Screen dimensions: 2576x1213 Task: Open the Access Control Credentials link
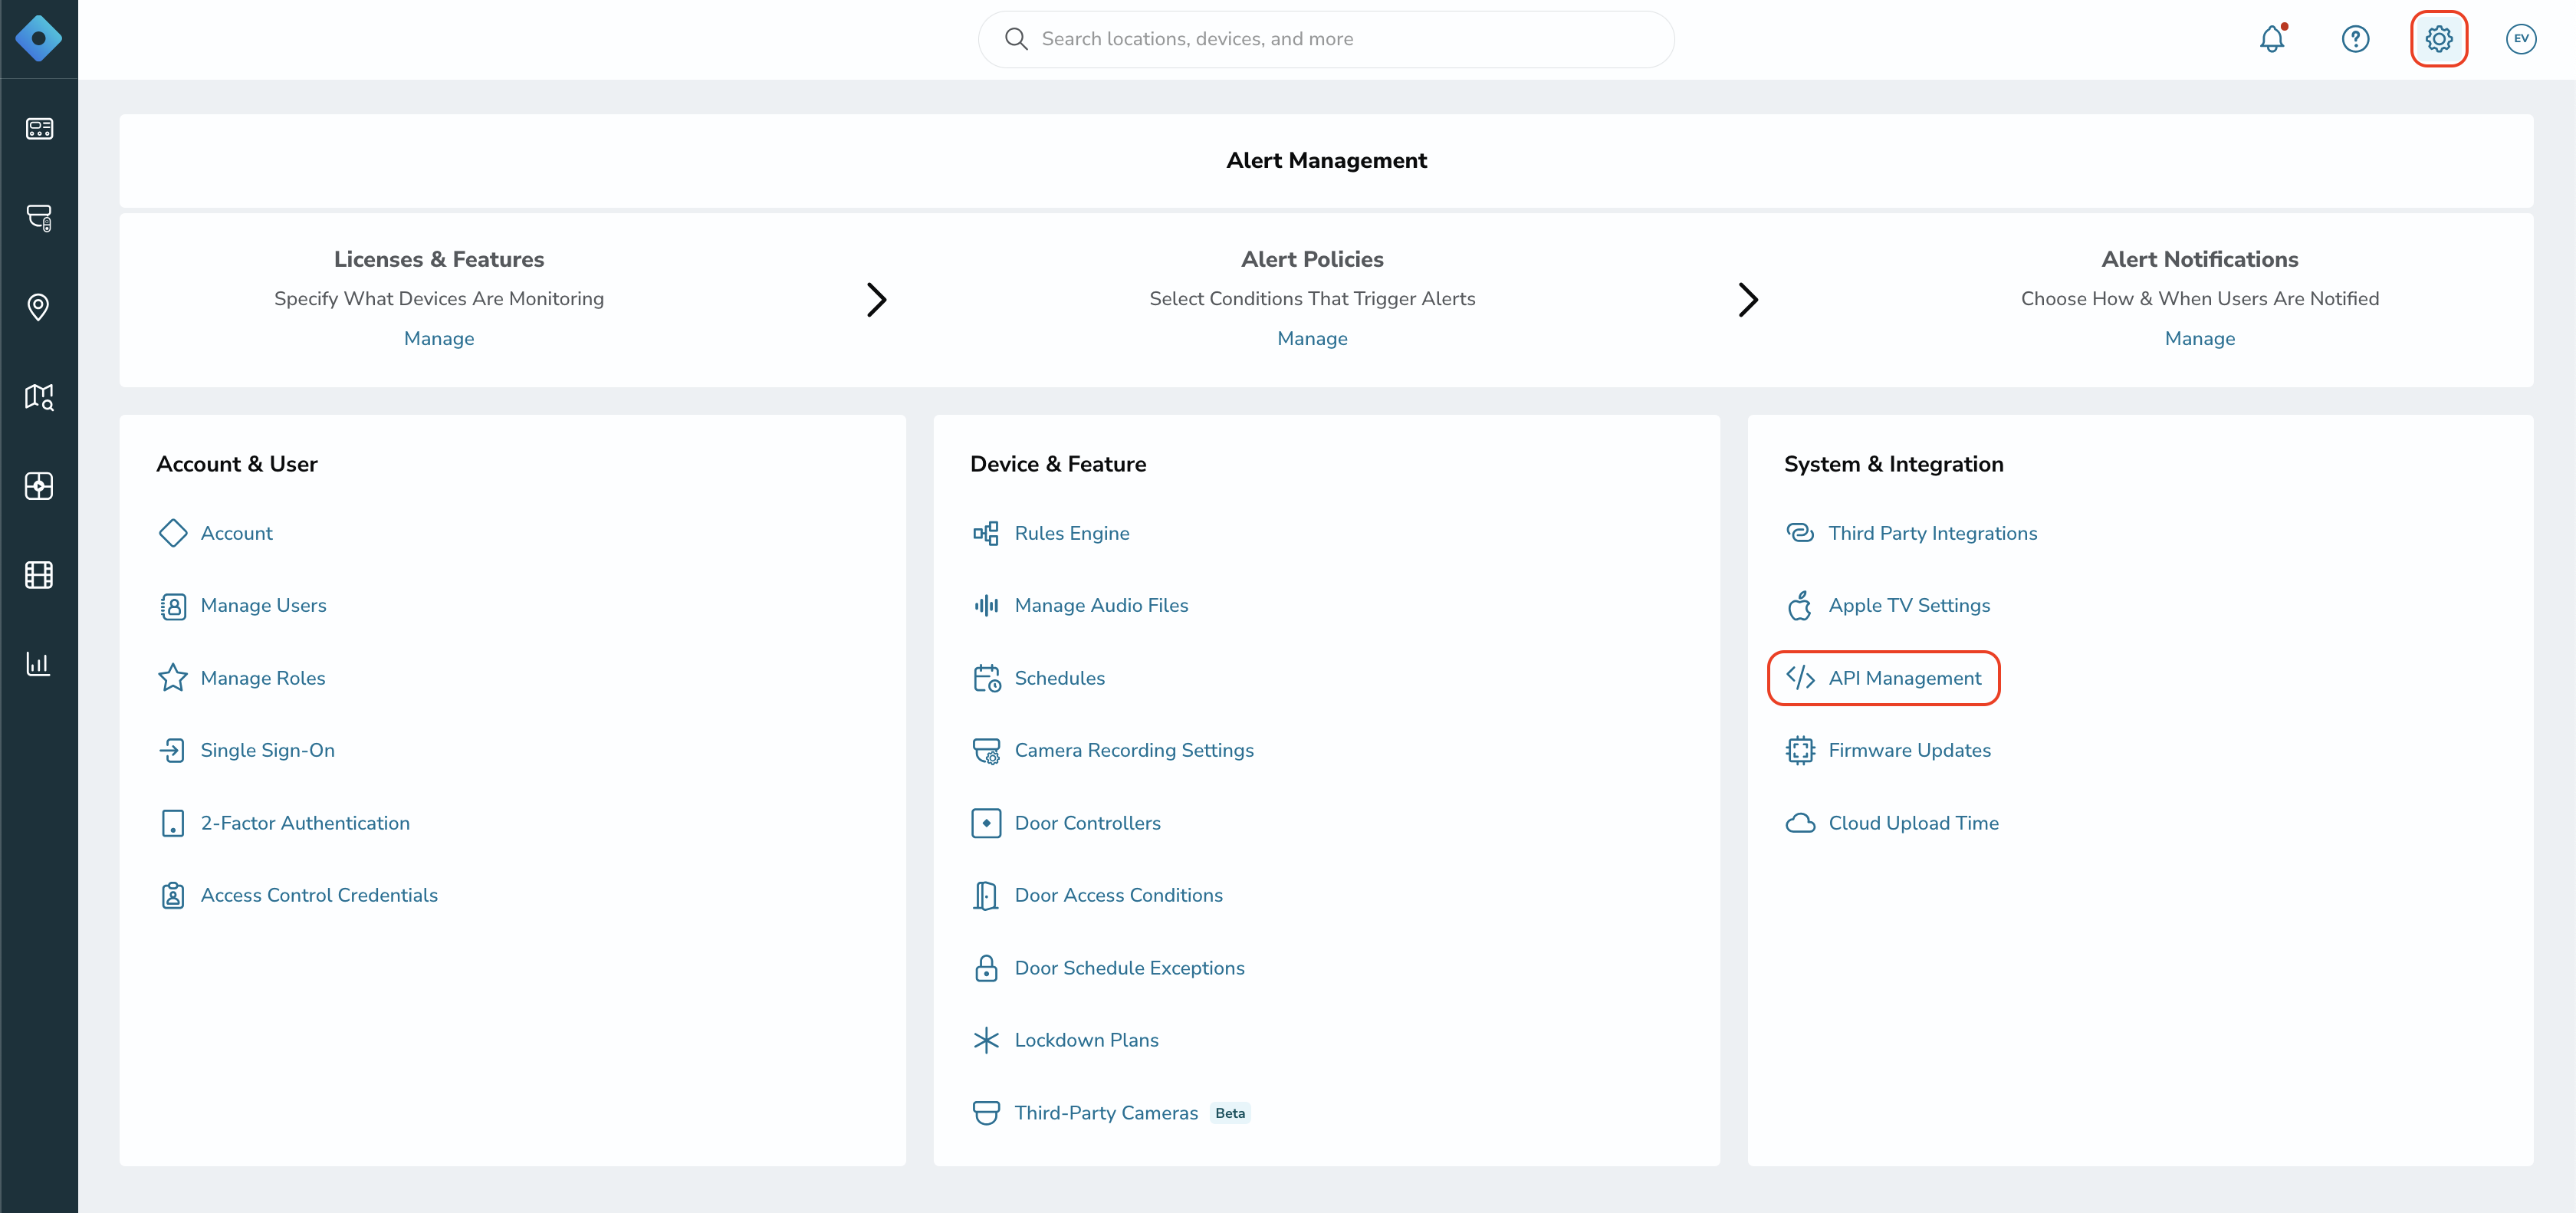coord(319,895)
